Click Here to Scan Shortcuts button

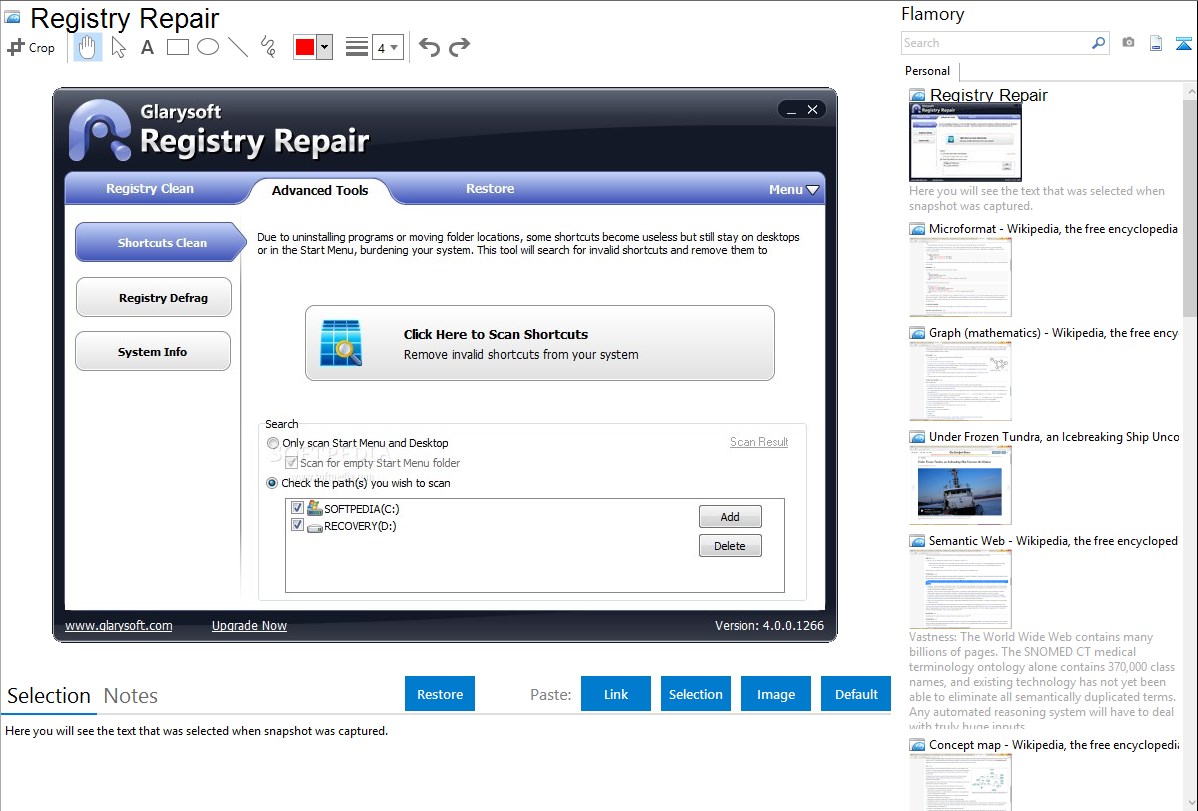tap(540, 343)
